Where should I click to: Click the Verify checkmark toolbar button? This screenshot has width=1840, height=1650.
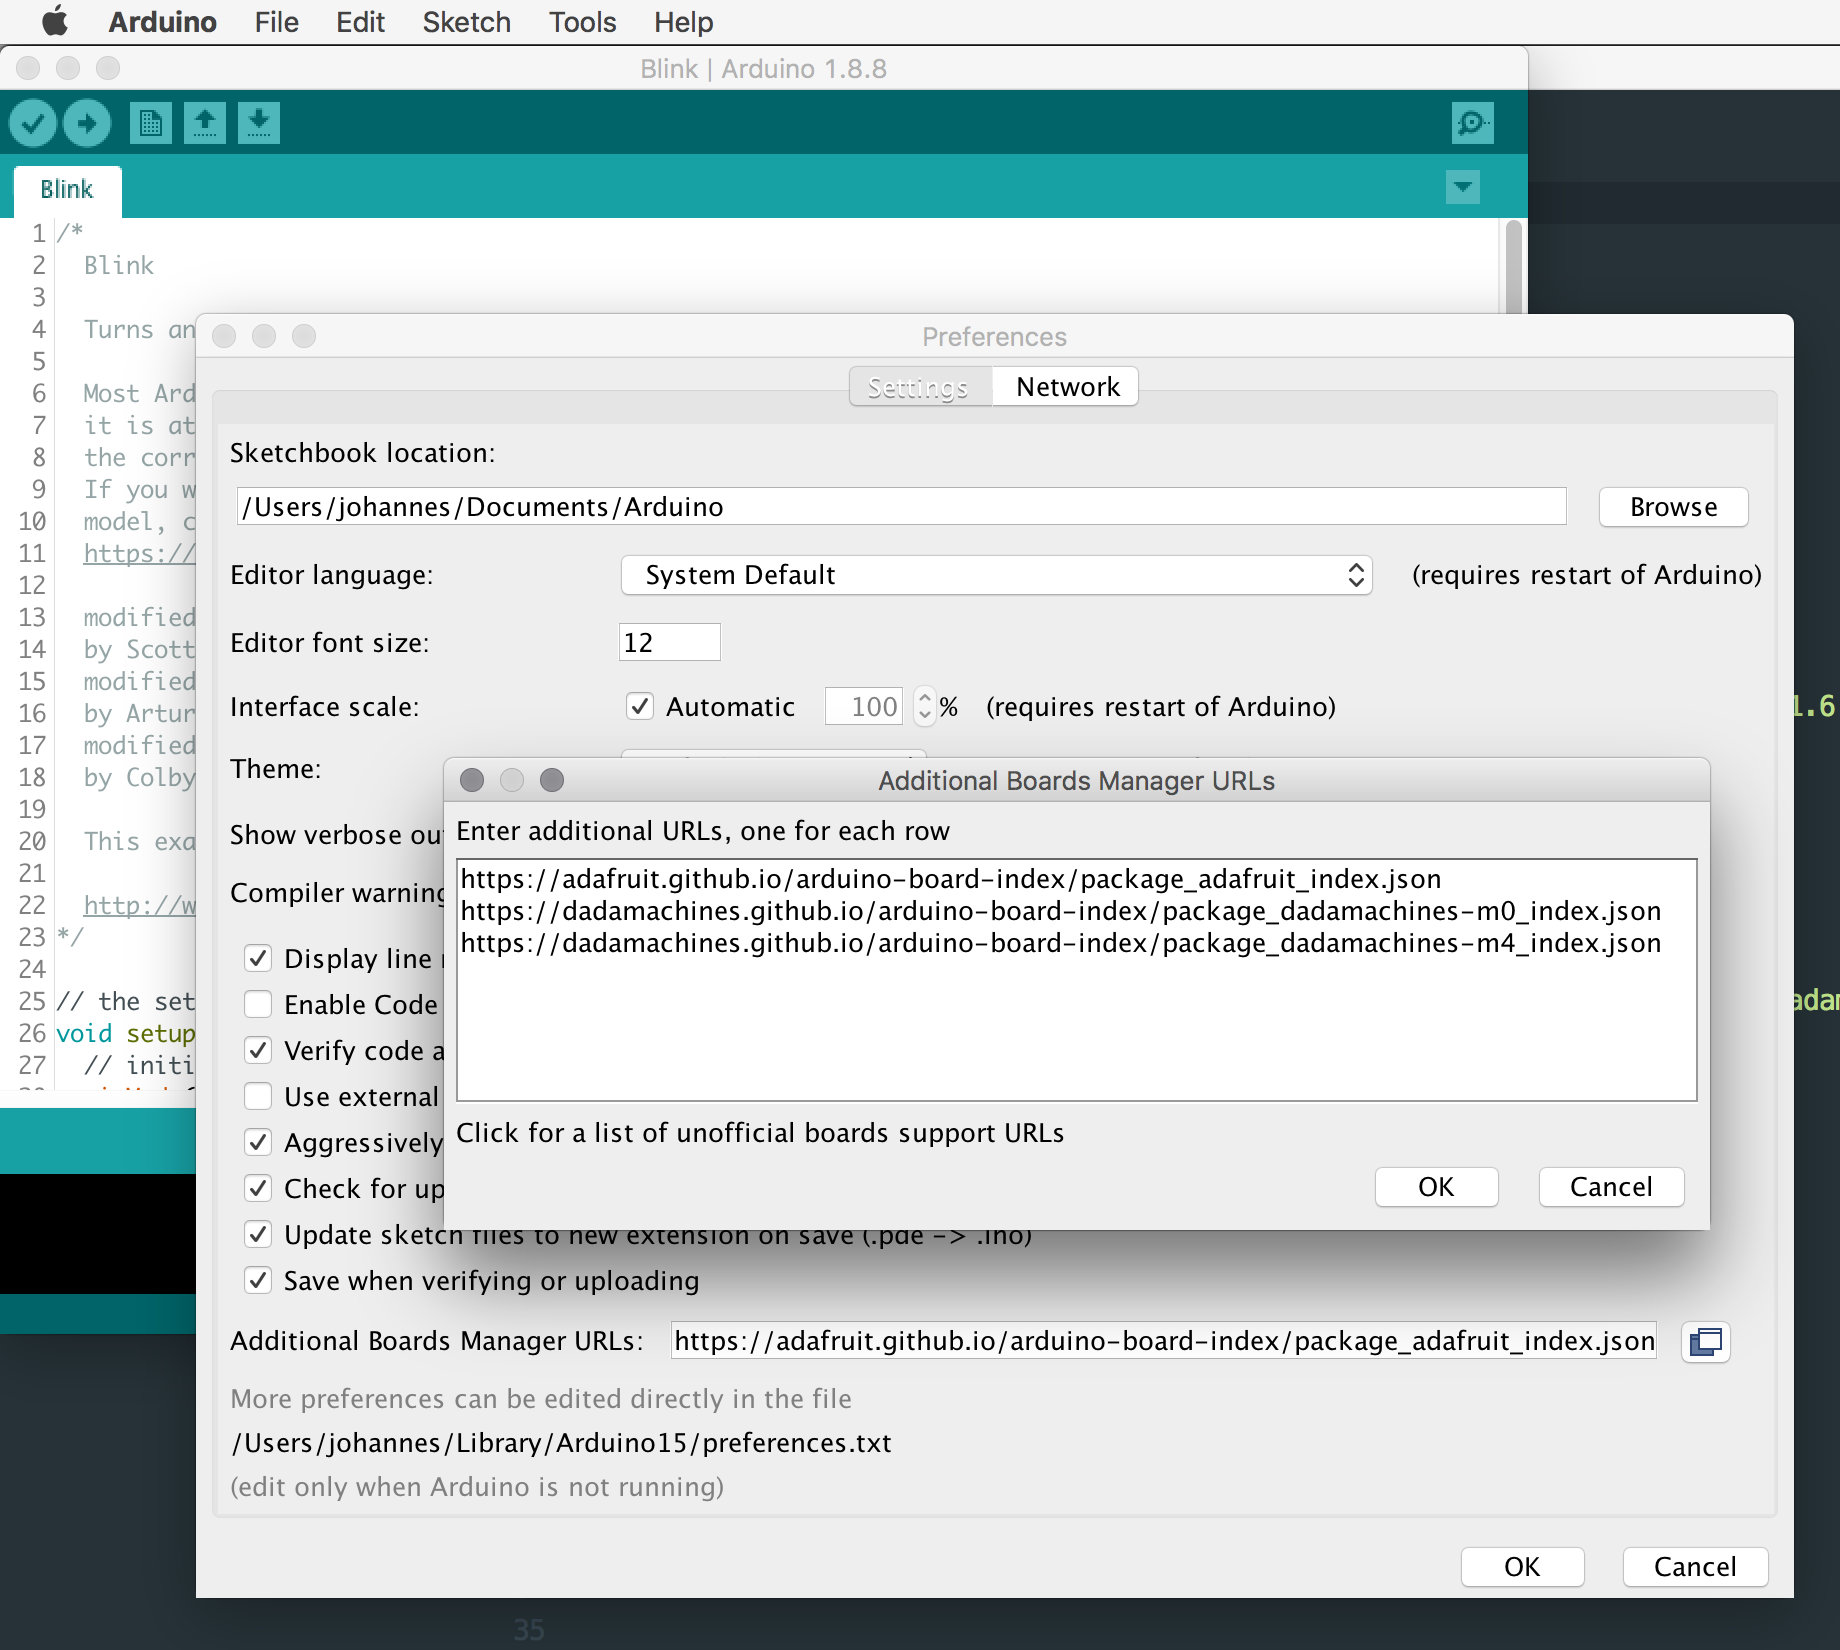[33, 123]
